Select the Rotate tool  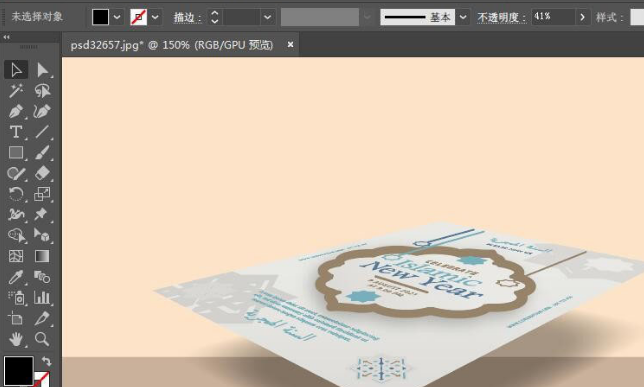click(x=16, y=194)
